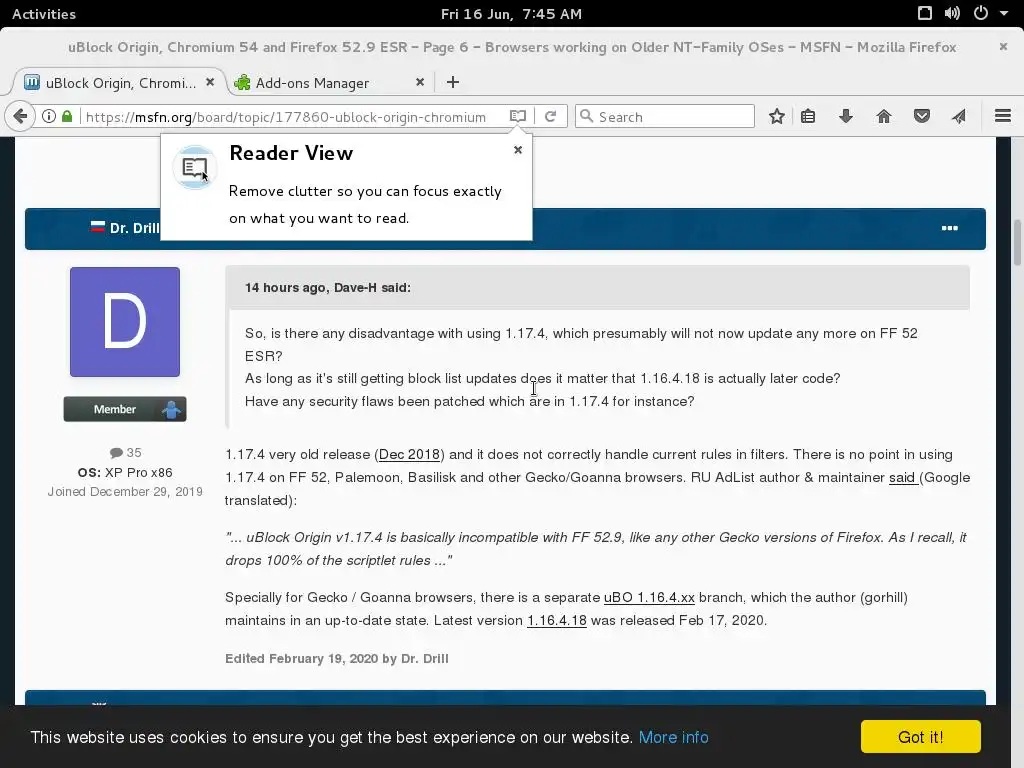Focus the Search input field
1024x768 pixels.
pos(665,116)
